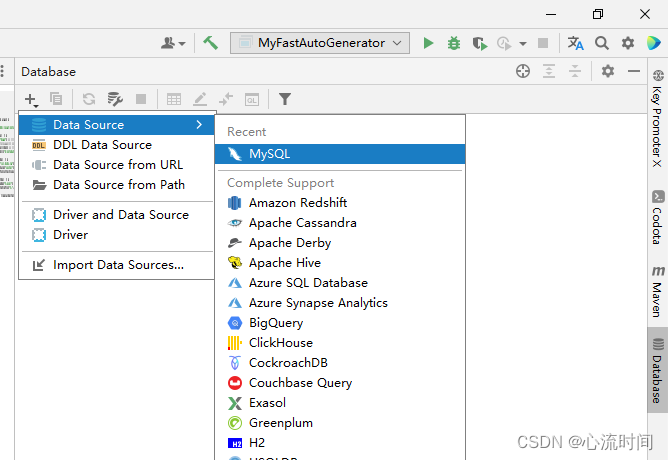The height and width of the screenshot is (460, 668).
Task: Select ClickHouse data source
Action: tap(340, 343)
